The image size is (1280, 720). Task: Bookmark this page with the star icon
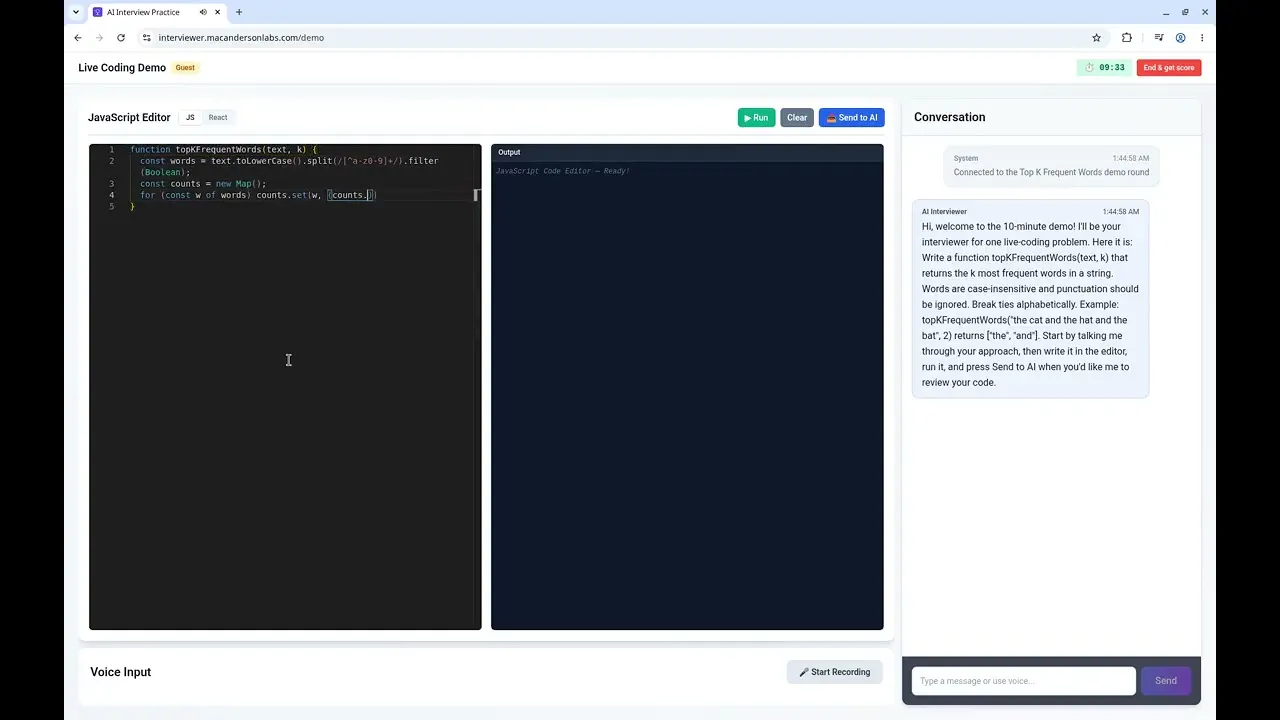pyautogui.click(x=1096, y=38)
